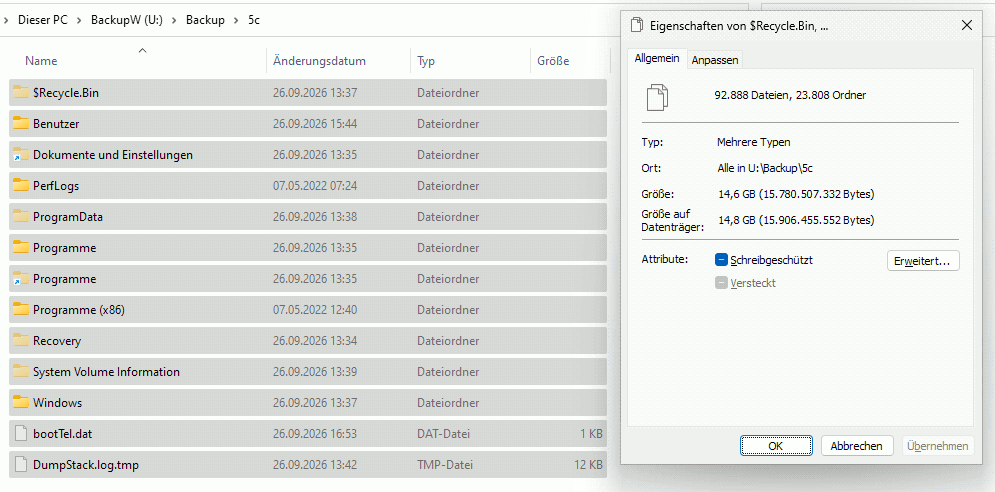Click the document icon in properties title bar
995x492 pixels.
click(636, 25)
